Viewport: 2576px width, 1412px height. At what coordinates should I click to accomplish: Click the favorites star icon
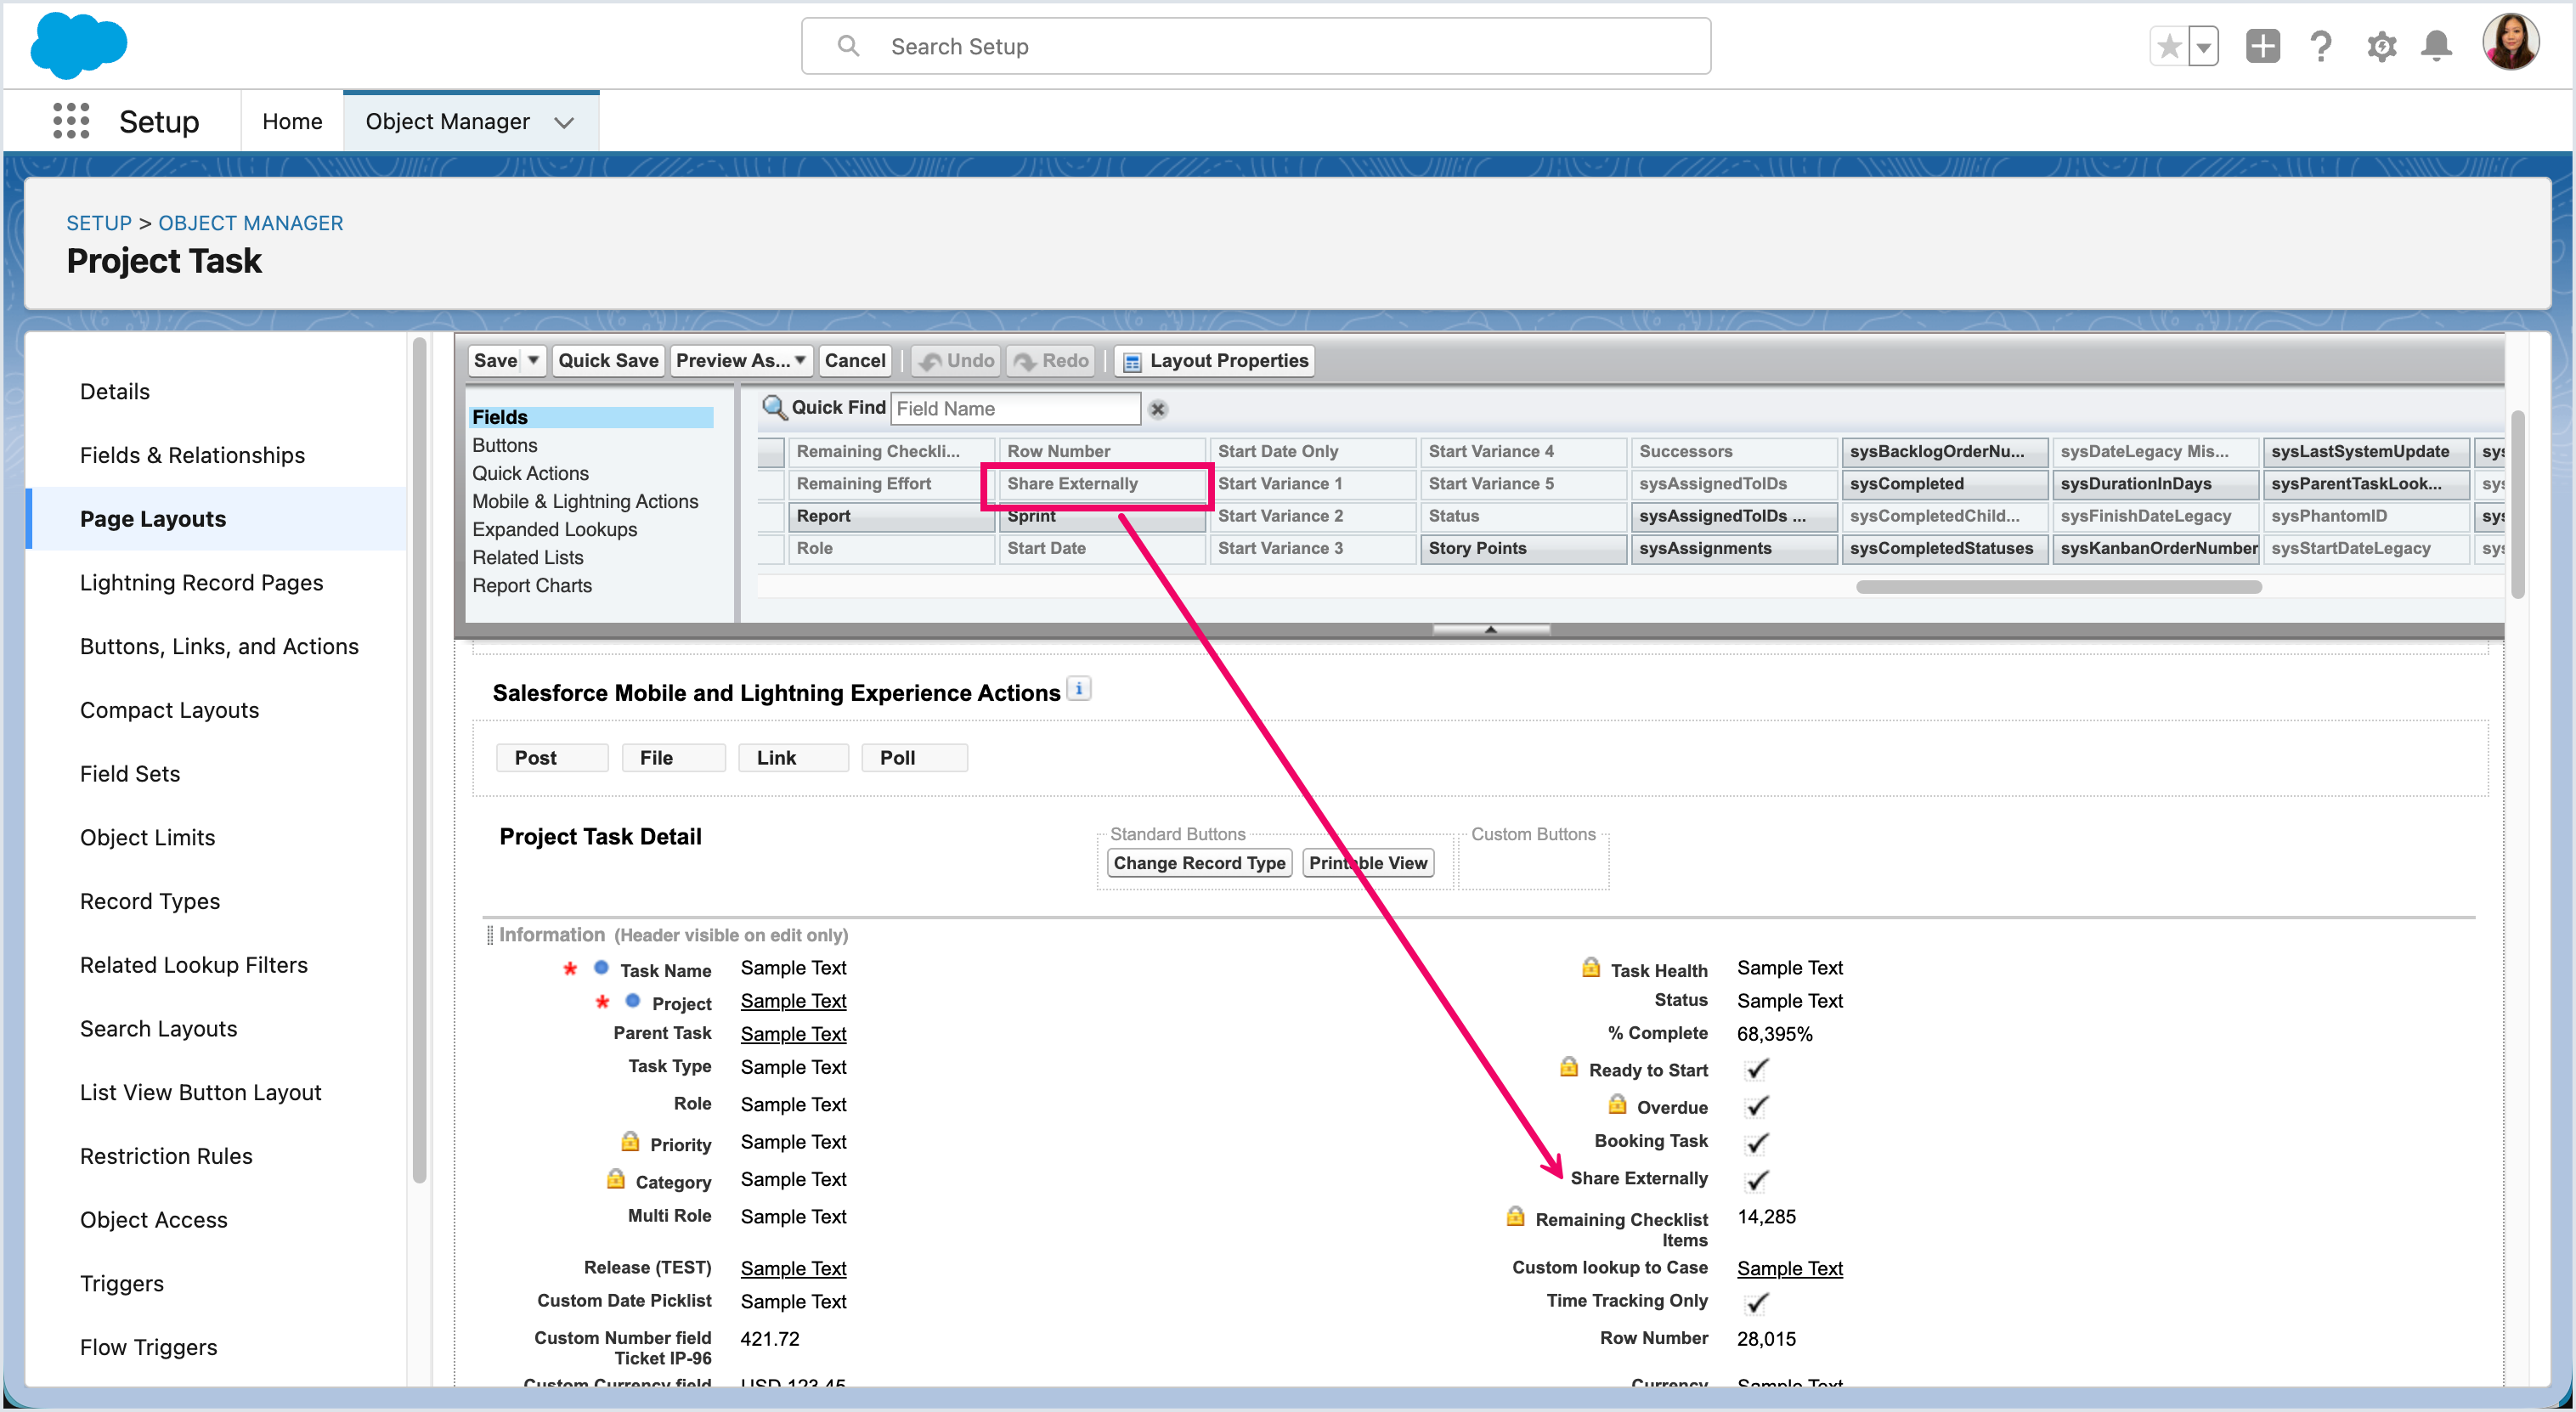[2169, 46]
